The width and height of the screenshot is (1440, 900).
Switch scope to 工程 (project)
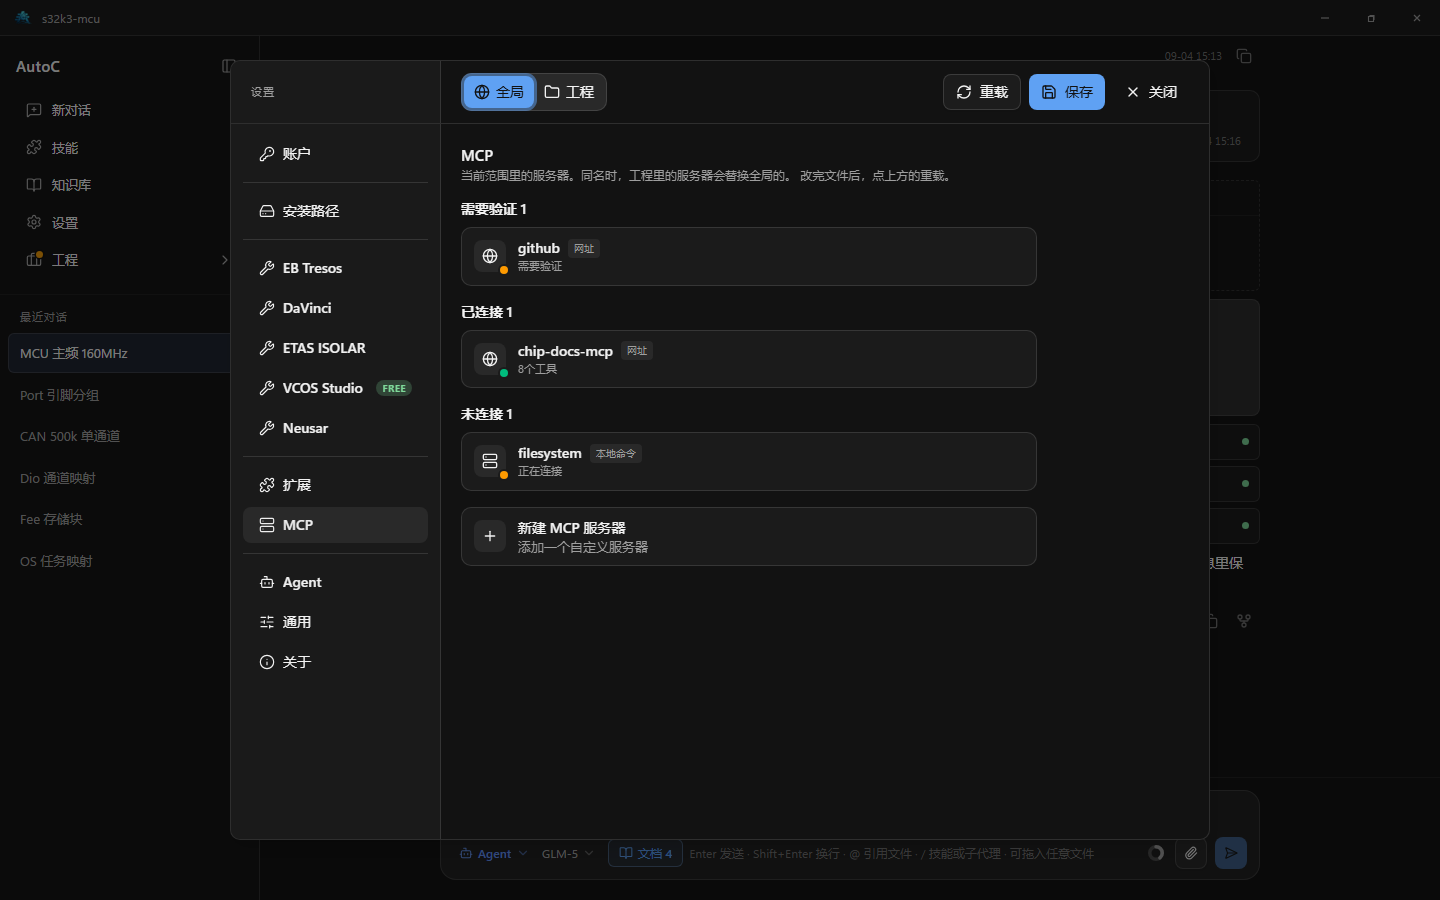[x=570, y=92]
